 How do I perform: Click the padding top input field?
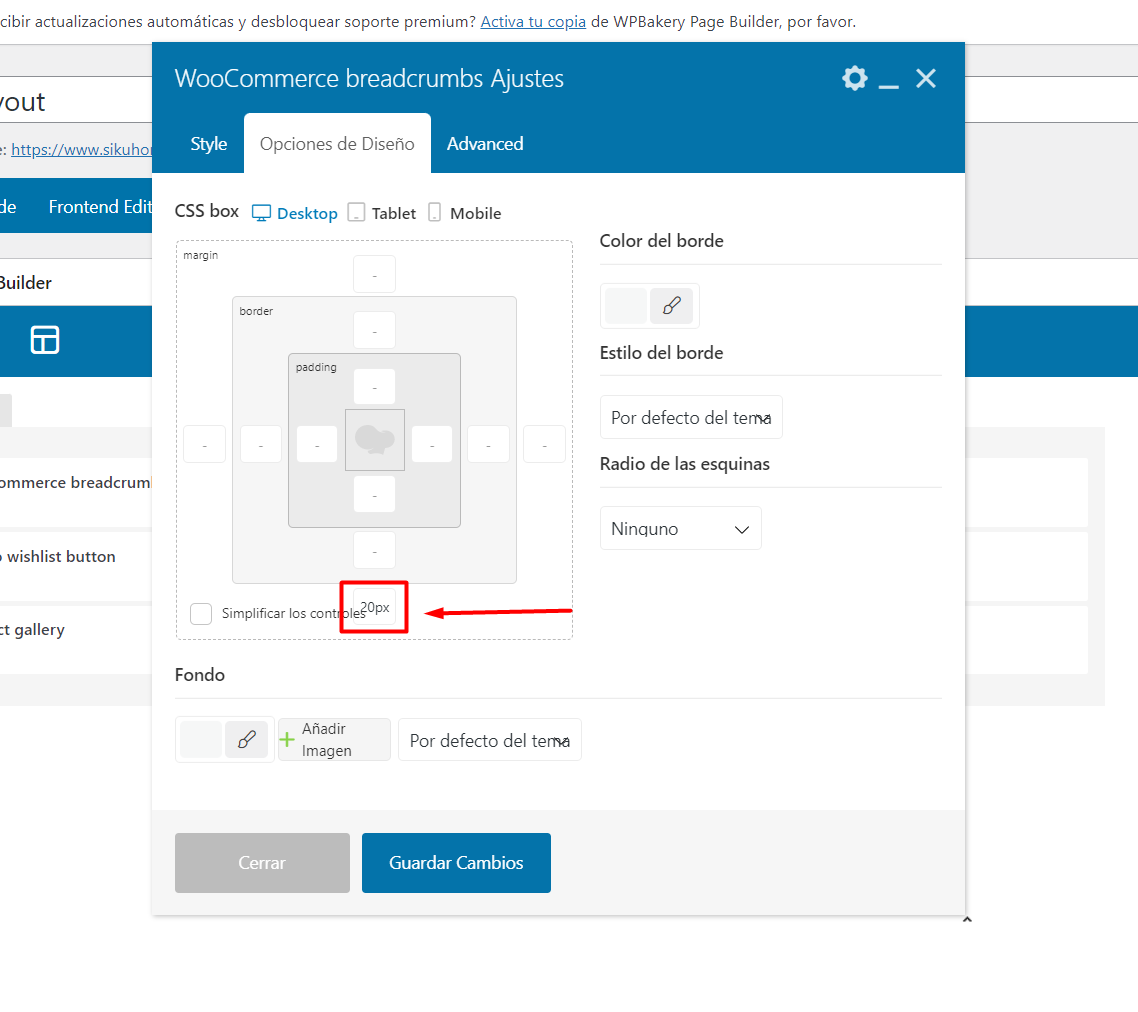tap(374, 386)
